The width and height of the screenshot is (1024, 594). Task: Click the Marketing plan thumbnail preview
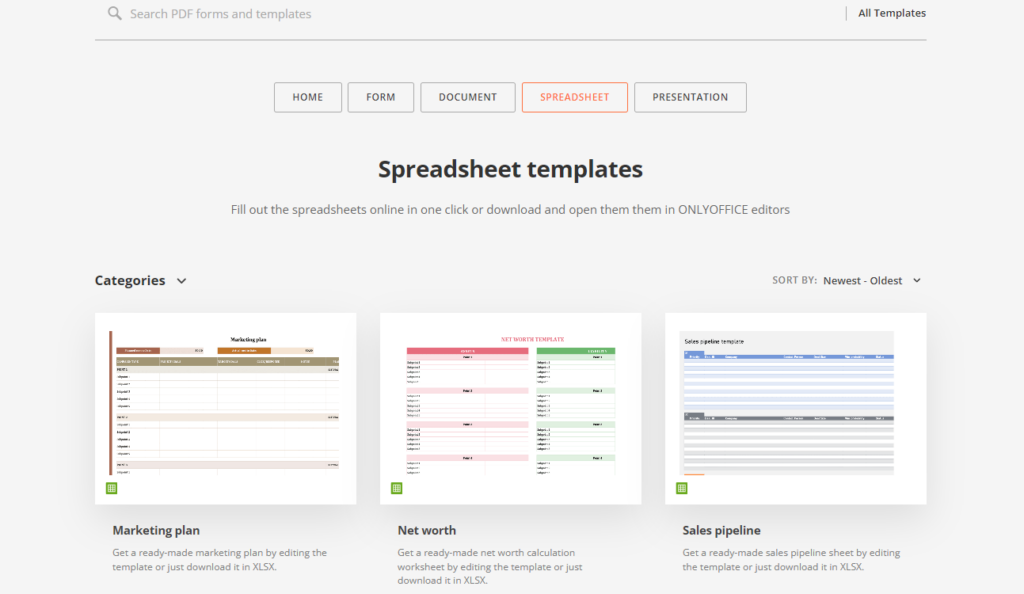225,405
